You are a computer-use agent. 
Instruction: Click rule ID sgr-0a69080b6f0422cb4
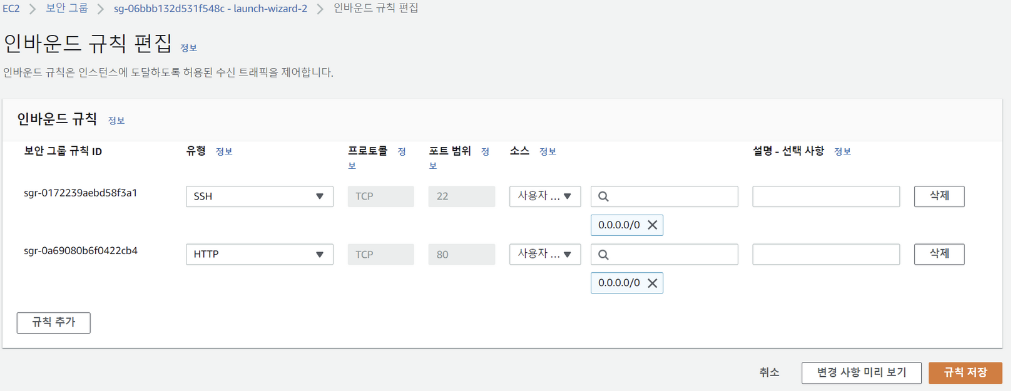[81, 250]
